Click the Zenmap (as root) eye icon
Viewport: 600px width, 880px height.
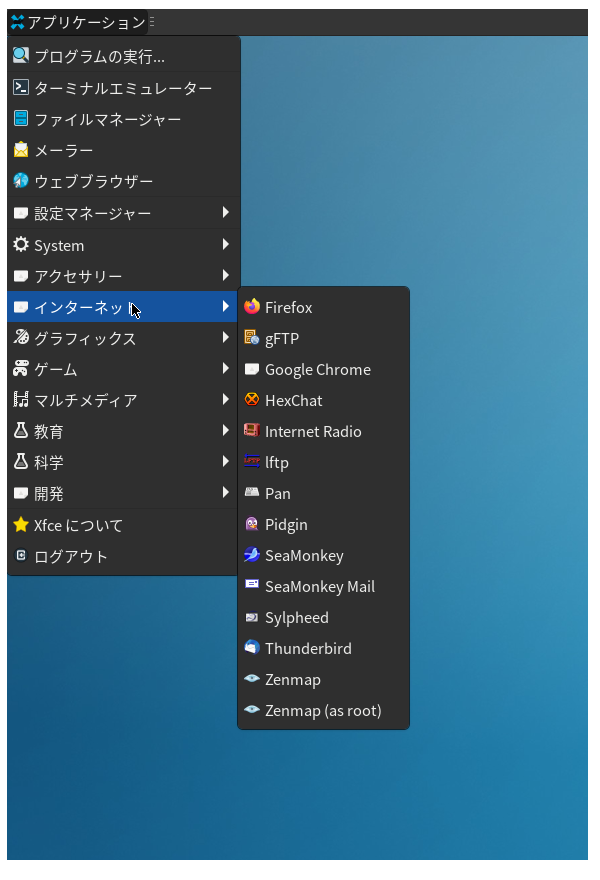[x=252, y=709]
